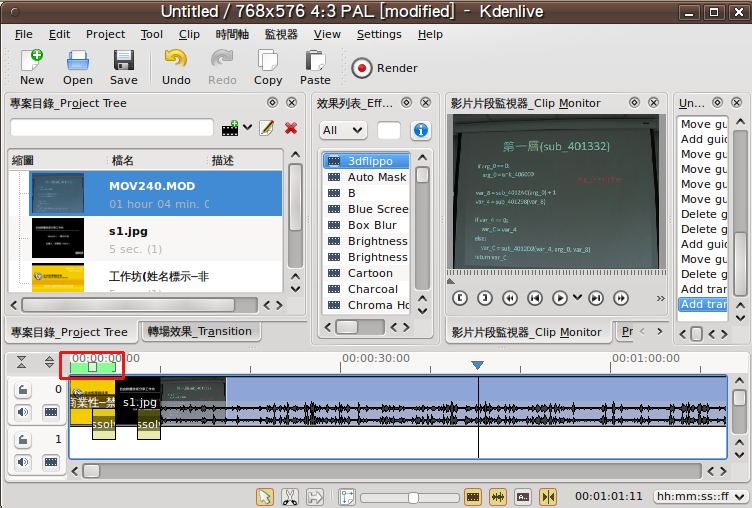
Task: Toggle lock on track 0
Action: pyautogui.click(x=23, y=390)
